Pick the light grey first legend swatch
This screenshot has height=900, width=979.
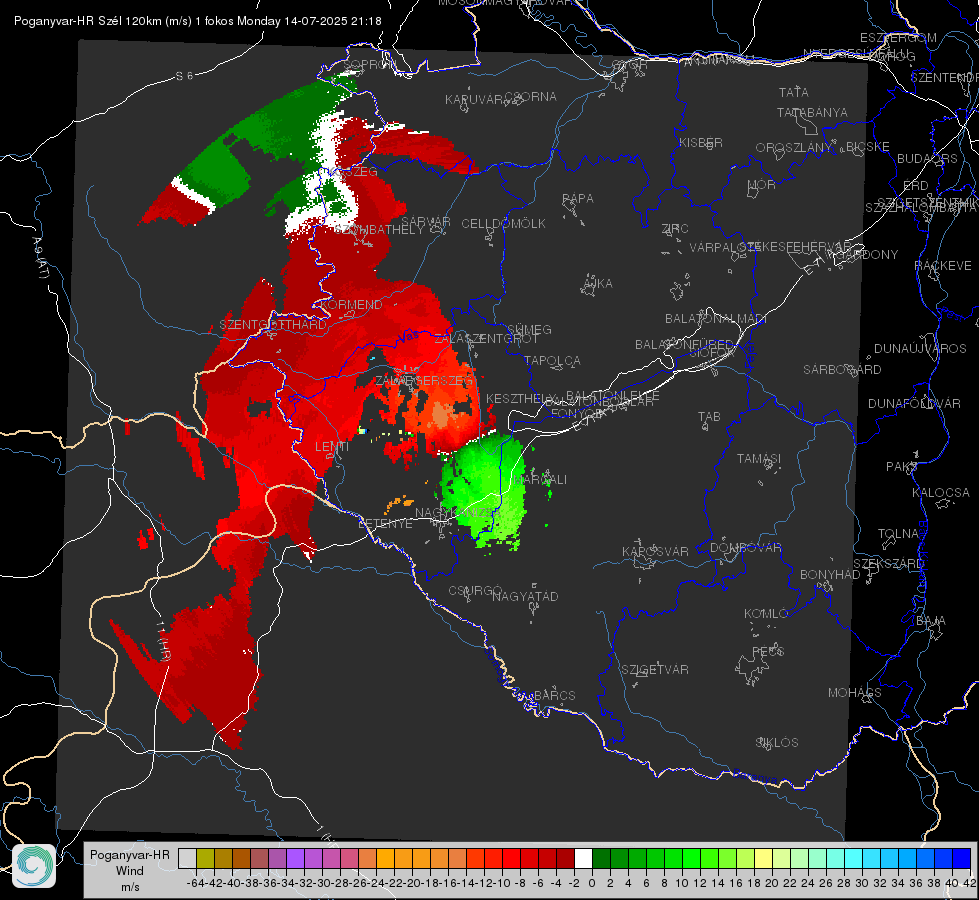pyautogui.click(x=187, y=858)
